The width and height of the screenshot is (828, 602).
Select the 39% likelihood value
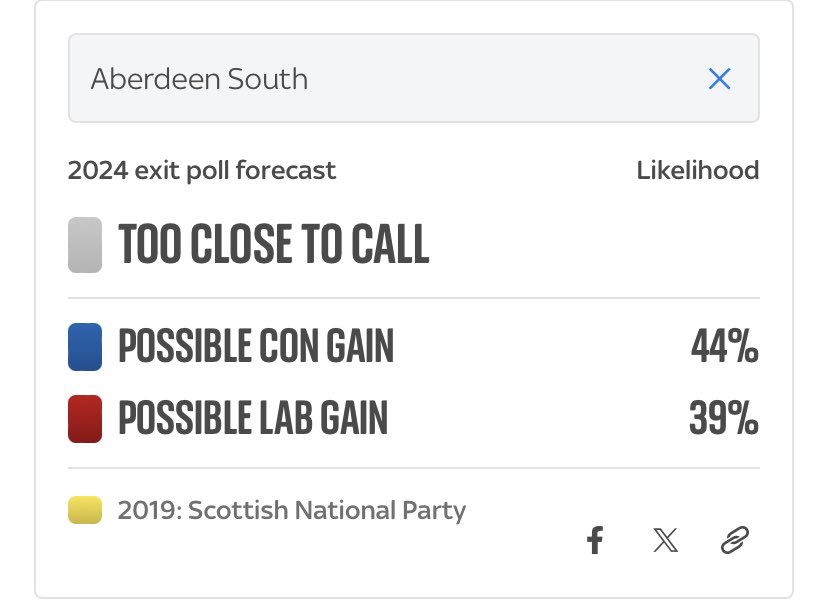click(724, 418)
